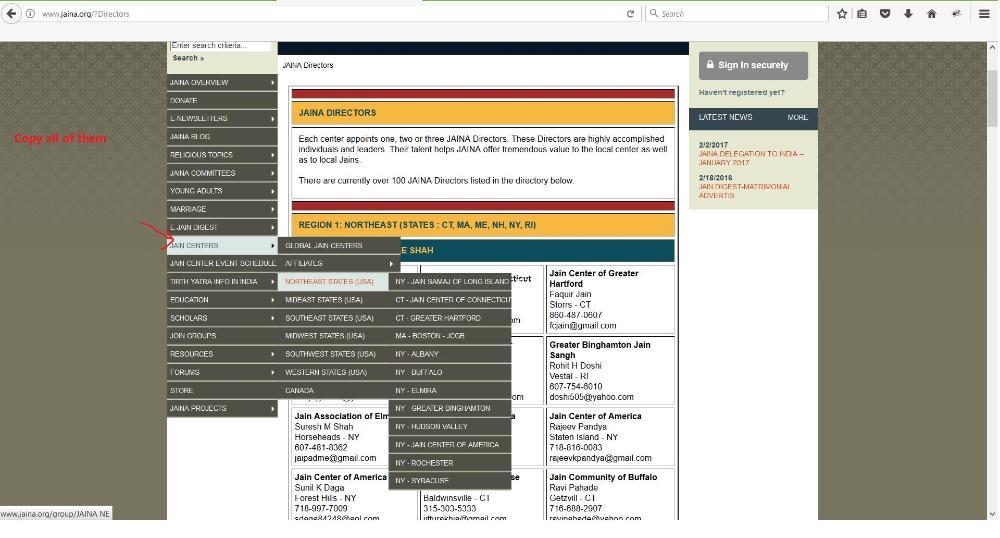Click the site information icon in address bar
This screenshot has height=538, width=1000.
tap(30, 13)
